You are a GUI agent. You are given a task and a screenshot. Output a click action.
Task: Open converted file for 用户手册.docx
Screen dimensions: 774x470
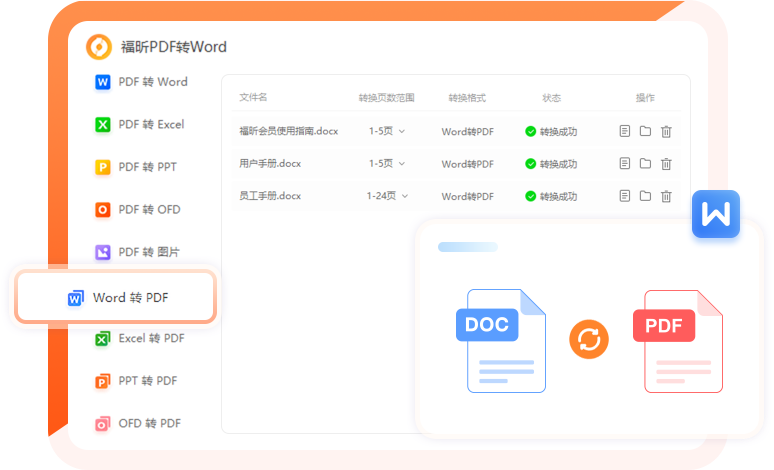625,164
